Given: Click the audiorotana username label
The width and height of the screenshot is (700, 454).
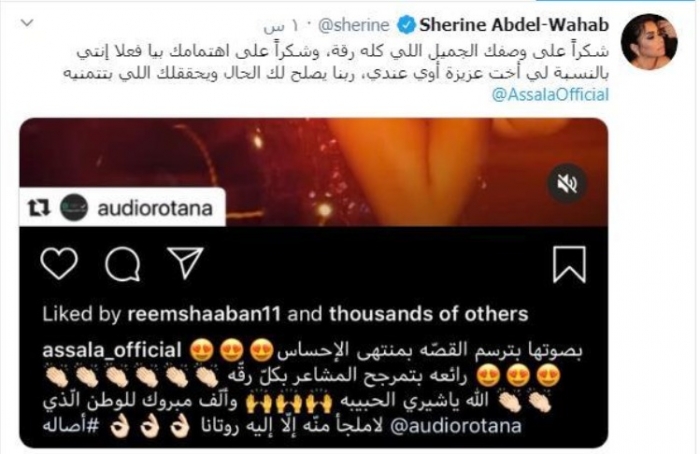Looking at the screenshot, I should click(154, 208).
